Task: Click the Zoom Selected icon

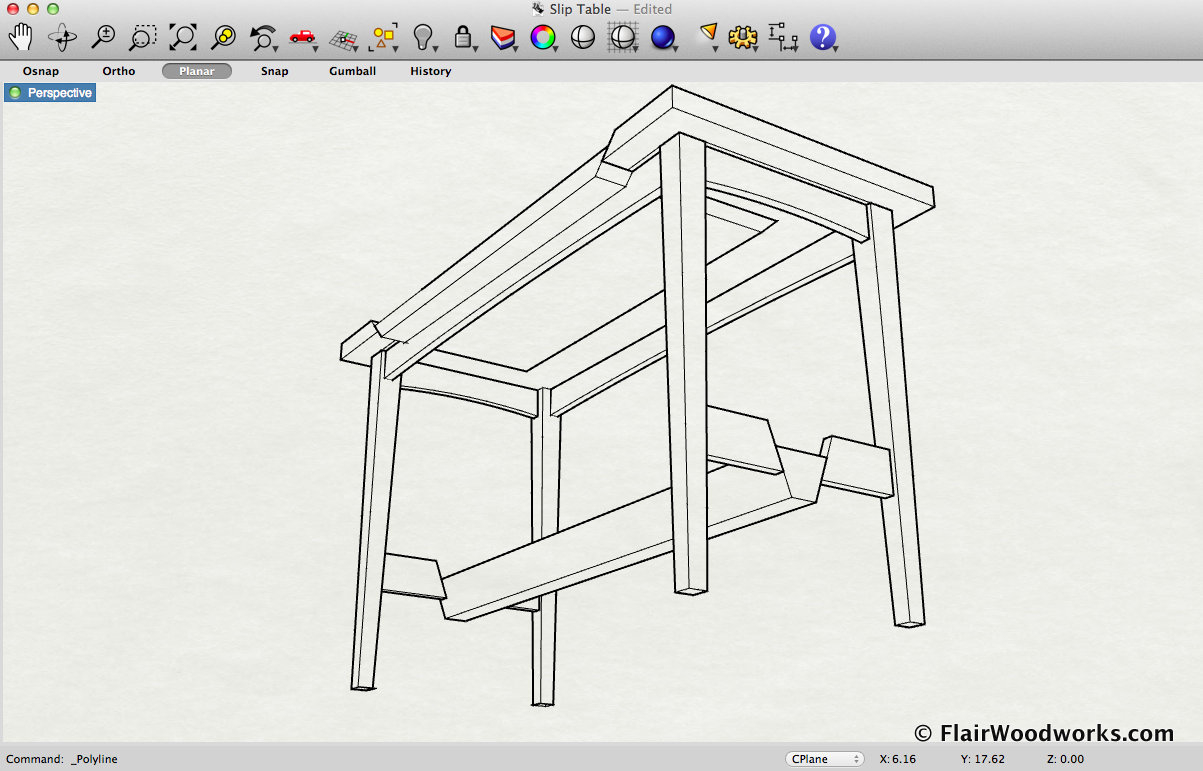Action: tap(223, 38)
